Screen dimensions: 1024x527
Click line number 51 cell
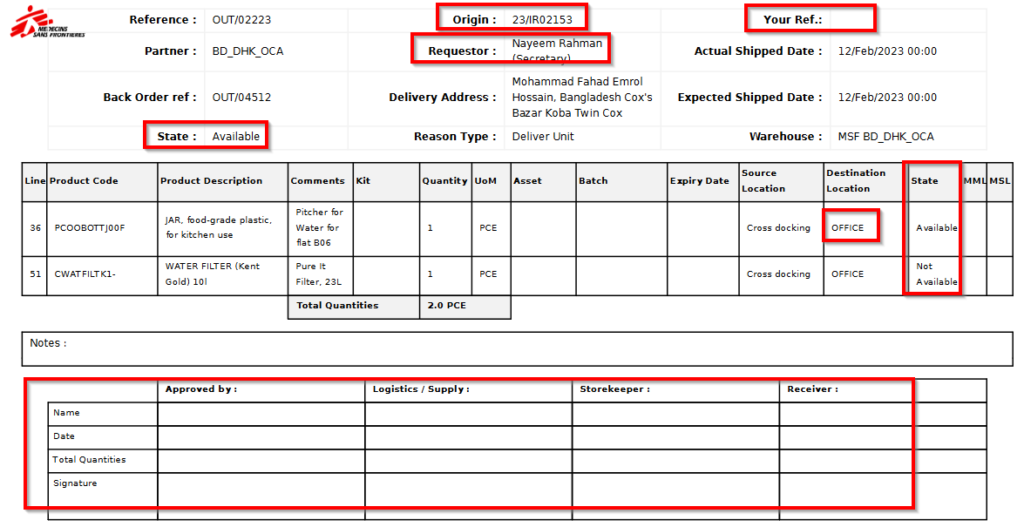point(35,274)
